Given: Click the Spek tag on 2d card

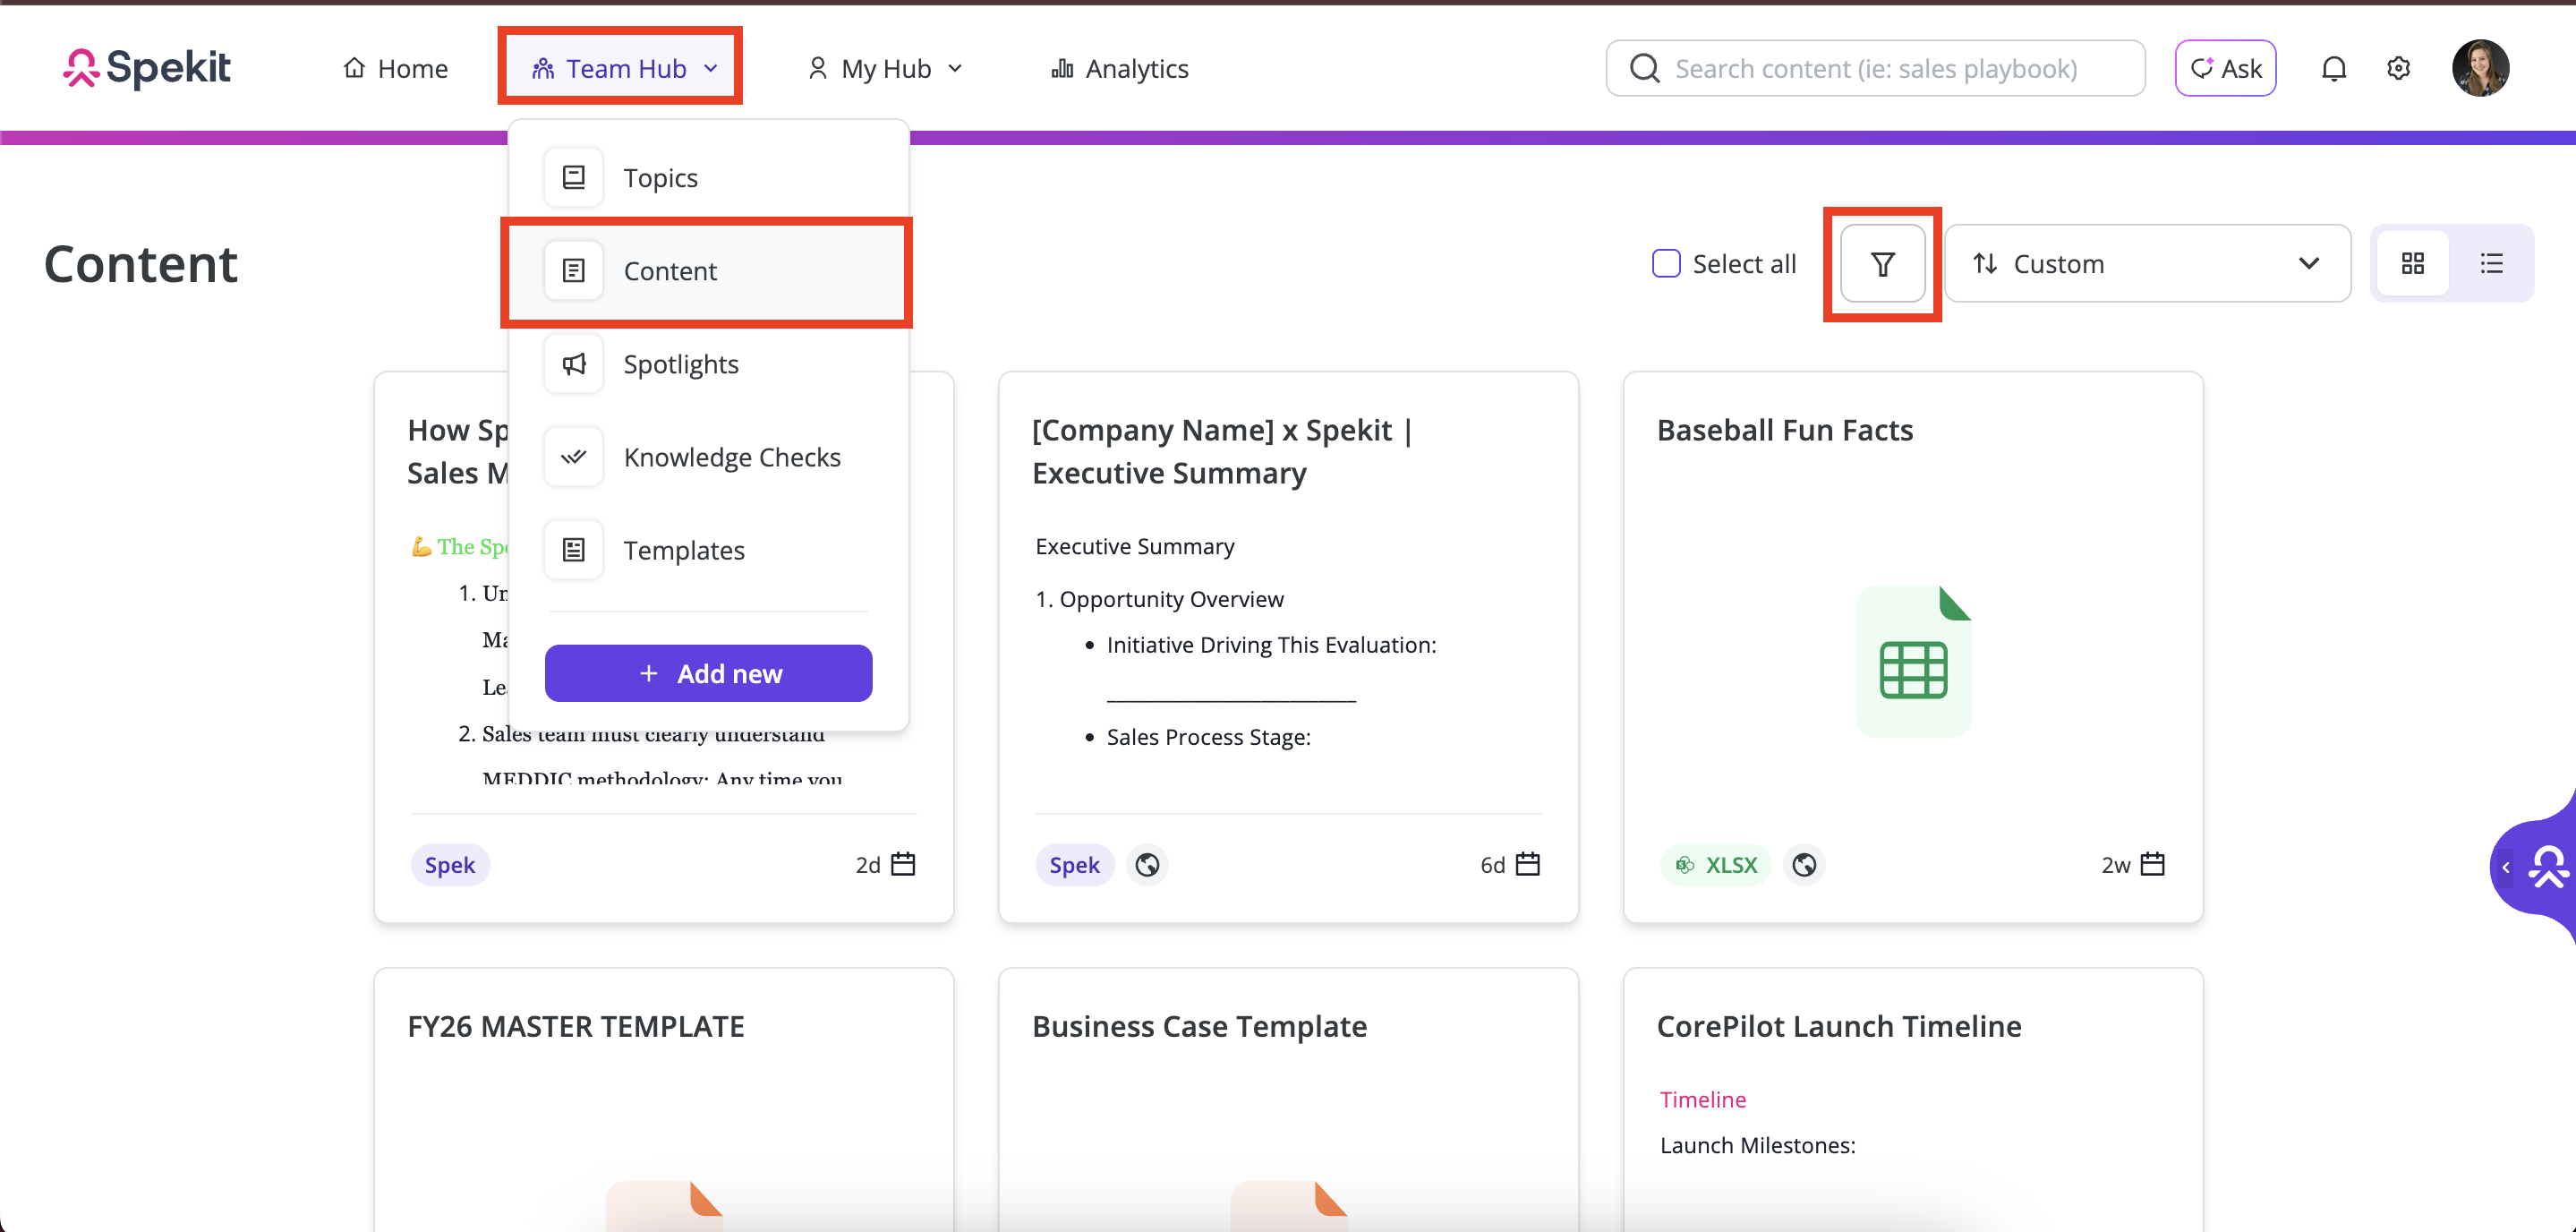Looking at the screenshot, I should tap(450, 864).
